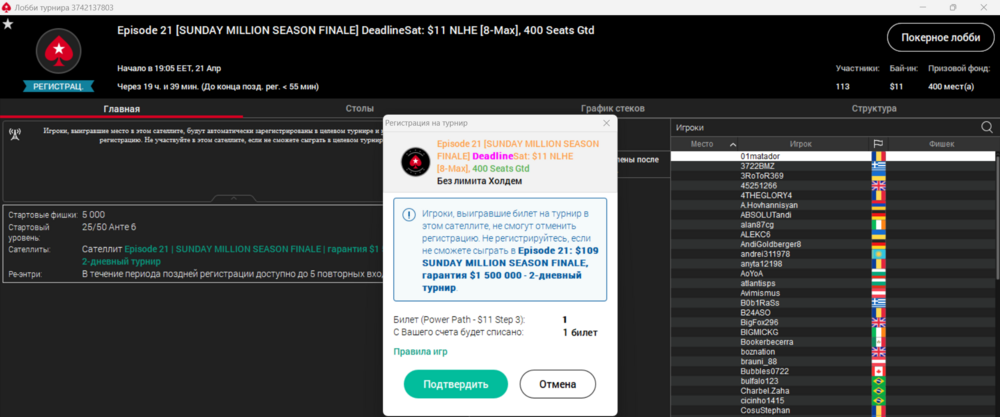Click the Бай-ин value $11

click(896, 87)
